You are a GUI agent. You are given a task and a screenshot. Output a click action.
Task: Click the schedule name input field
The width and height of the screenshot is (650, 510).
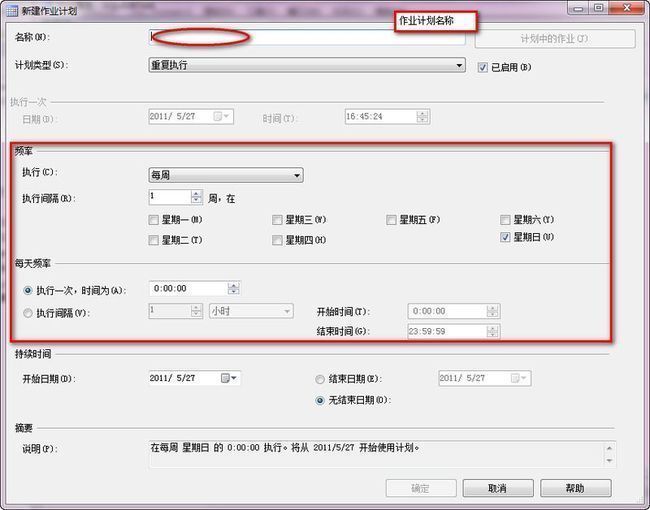(307, 37)
